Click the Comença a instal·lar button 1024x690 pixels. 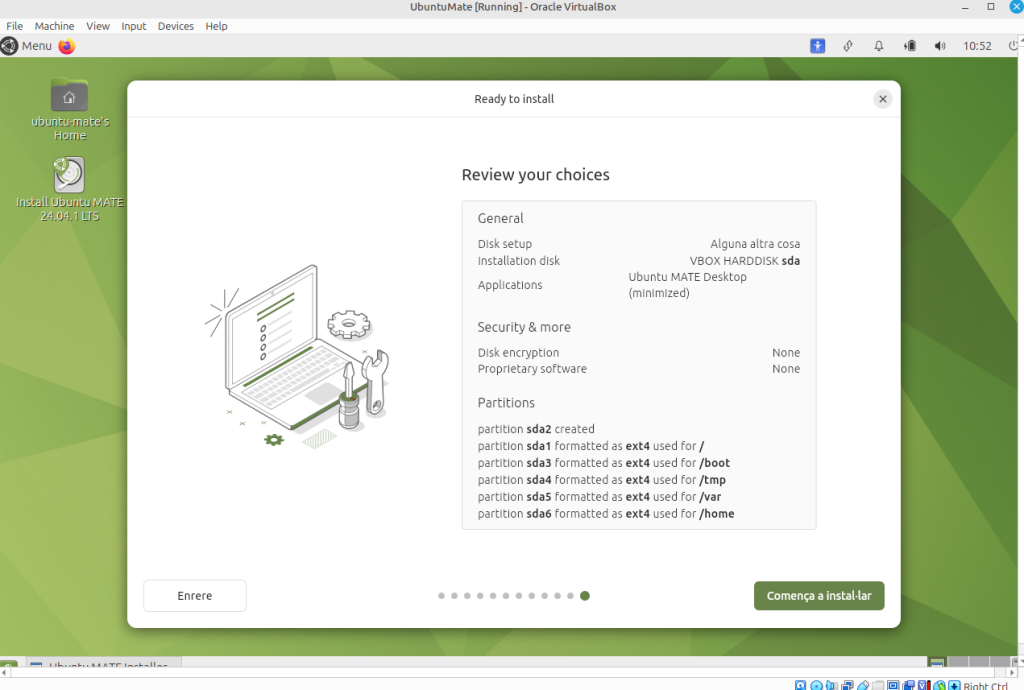[x=819, y=596]
